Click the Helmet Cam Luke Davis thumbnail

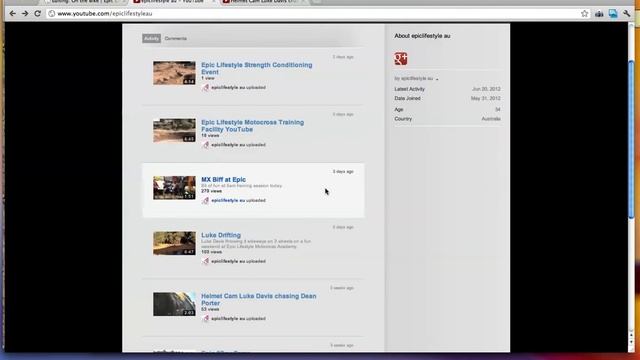174,304
